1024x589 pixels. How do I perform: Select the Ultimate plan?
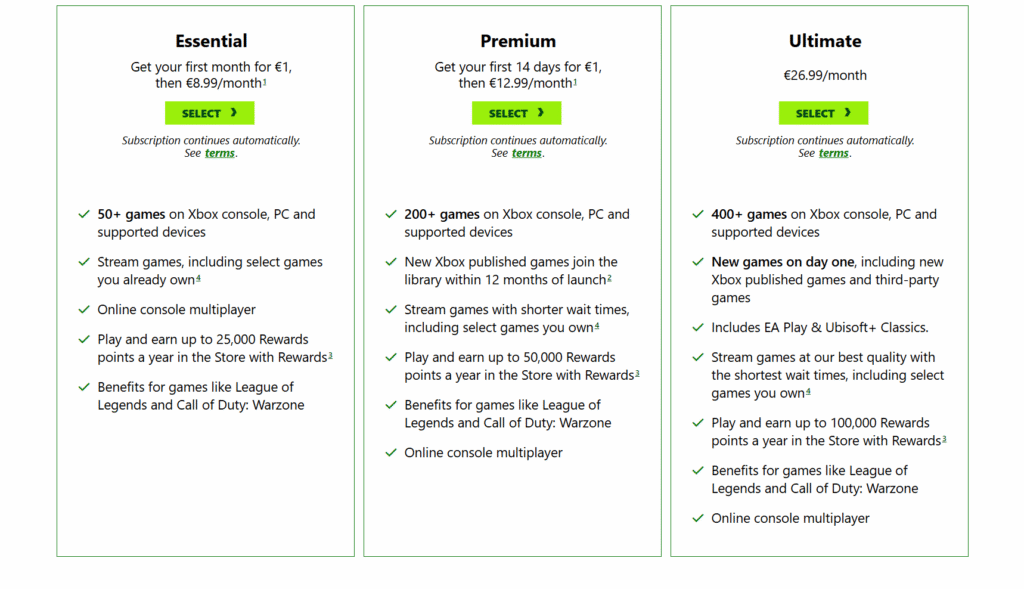[823, 113]
